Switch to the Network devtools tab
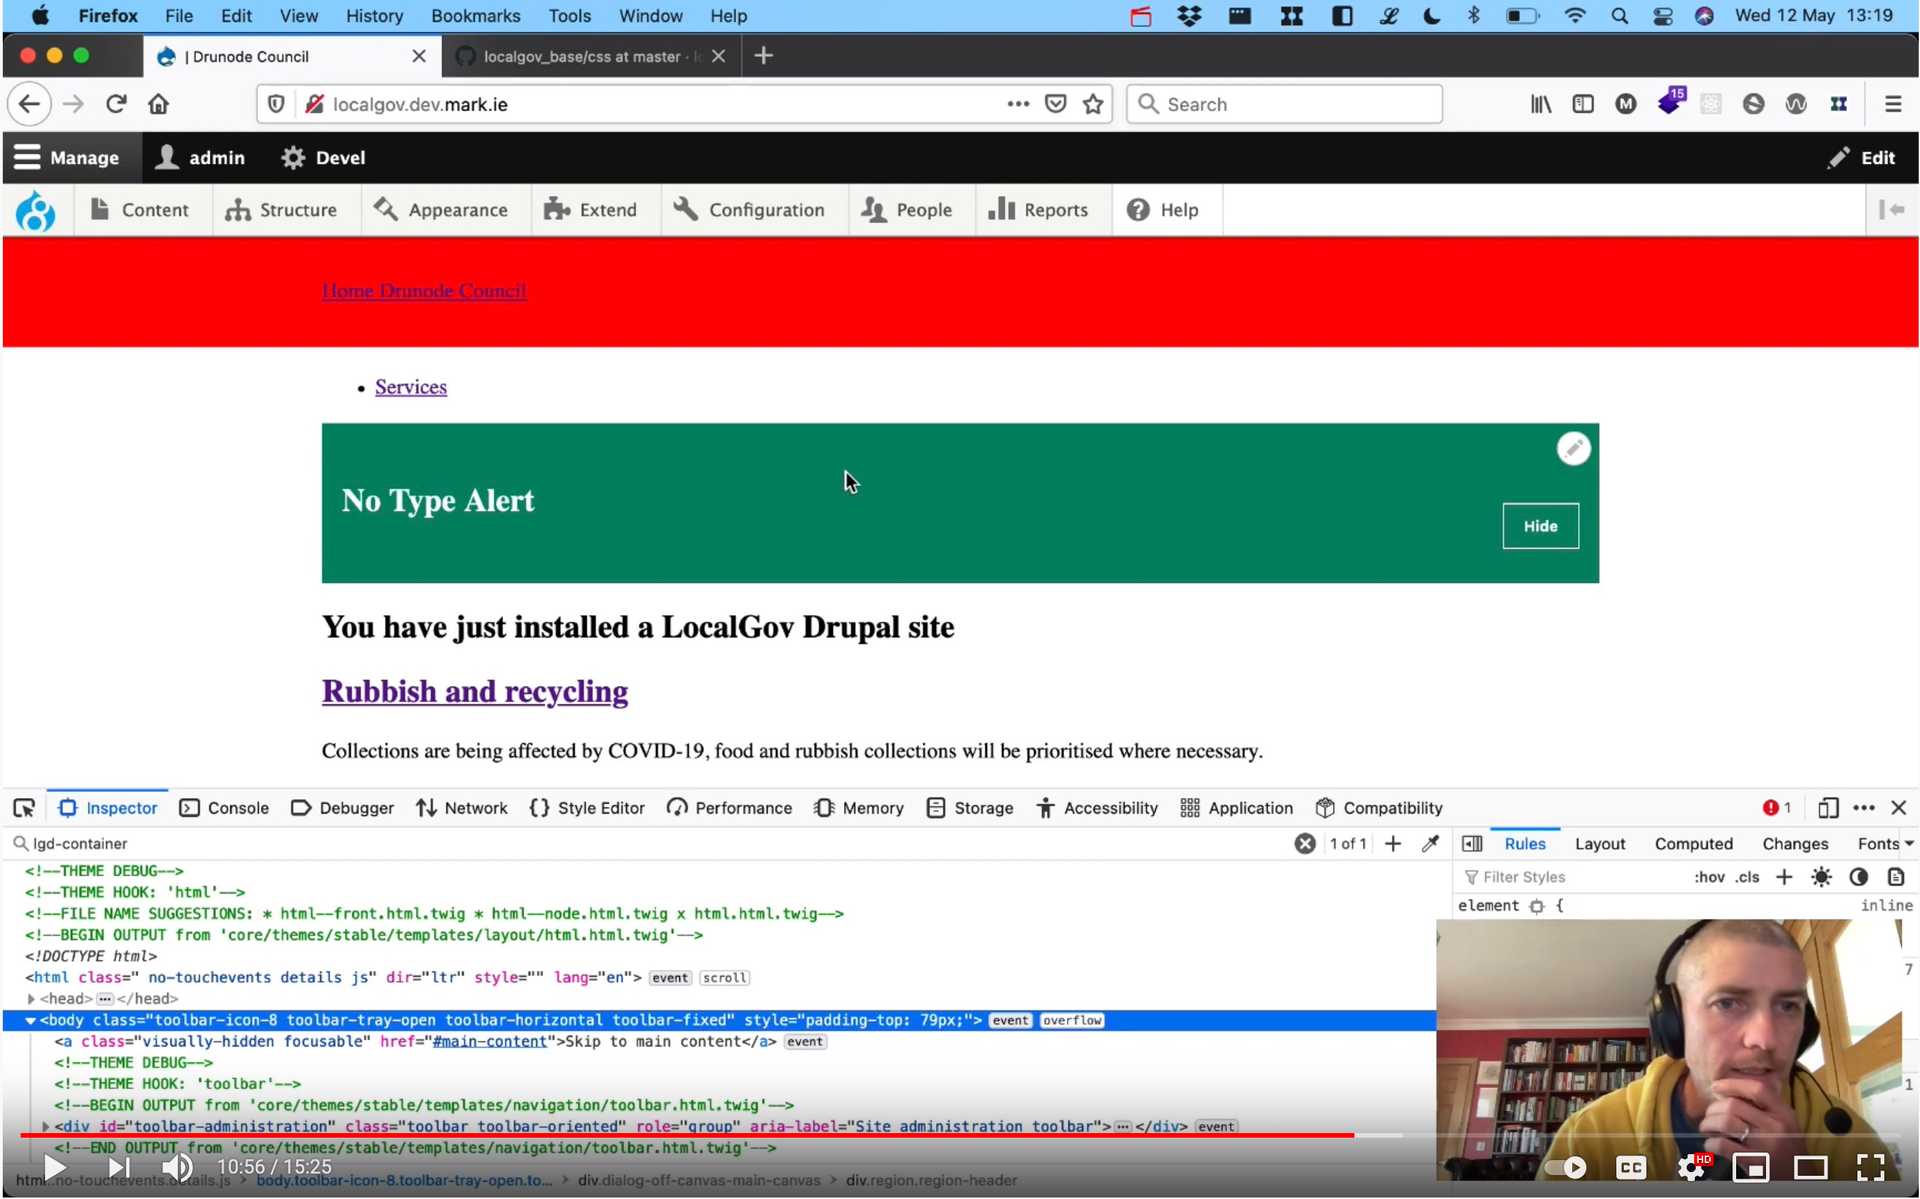 point(462,808)
